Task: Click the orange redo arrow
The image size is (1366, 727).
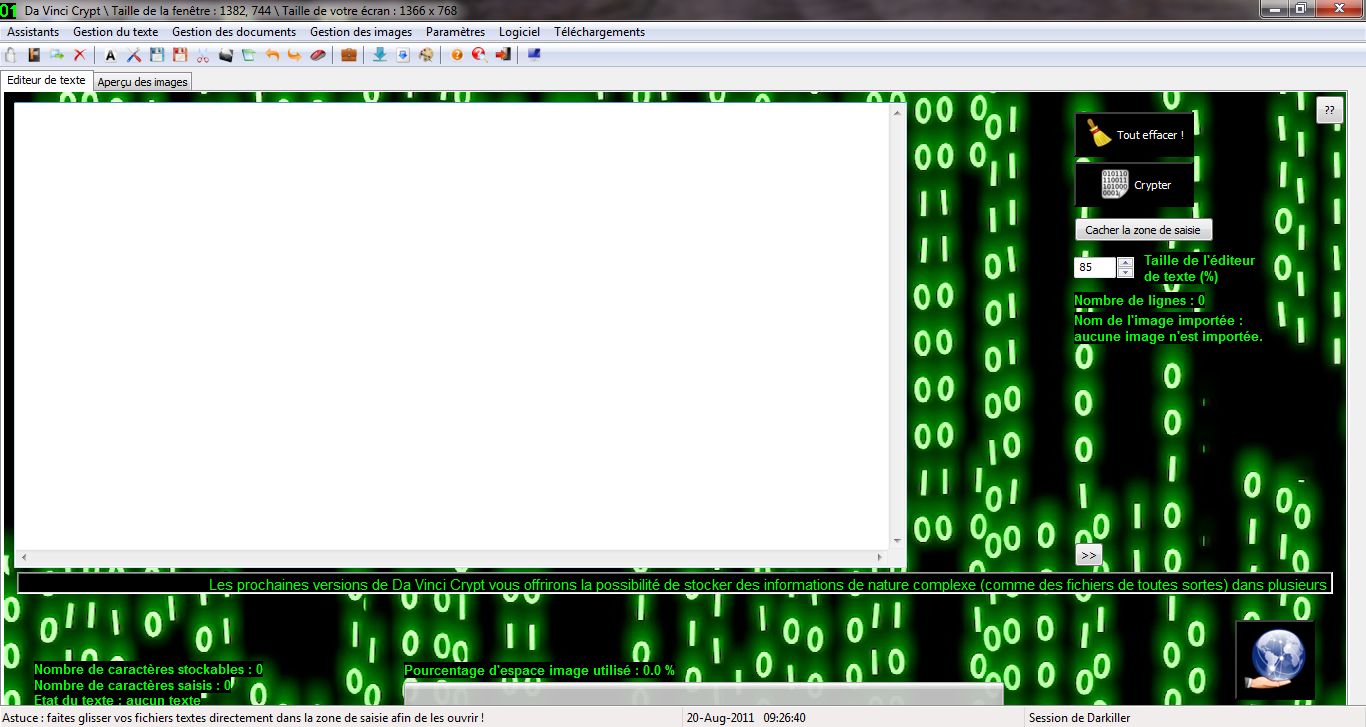Action: (x=294, y=55)
